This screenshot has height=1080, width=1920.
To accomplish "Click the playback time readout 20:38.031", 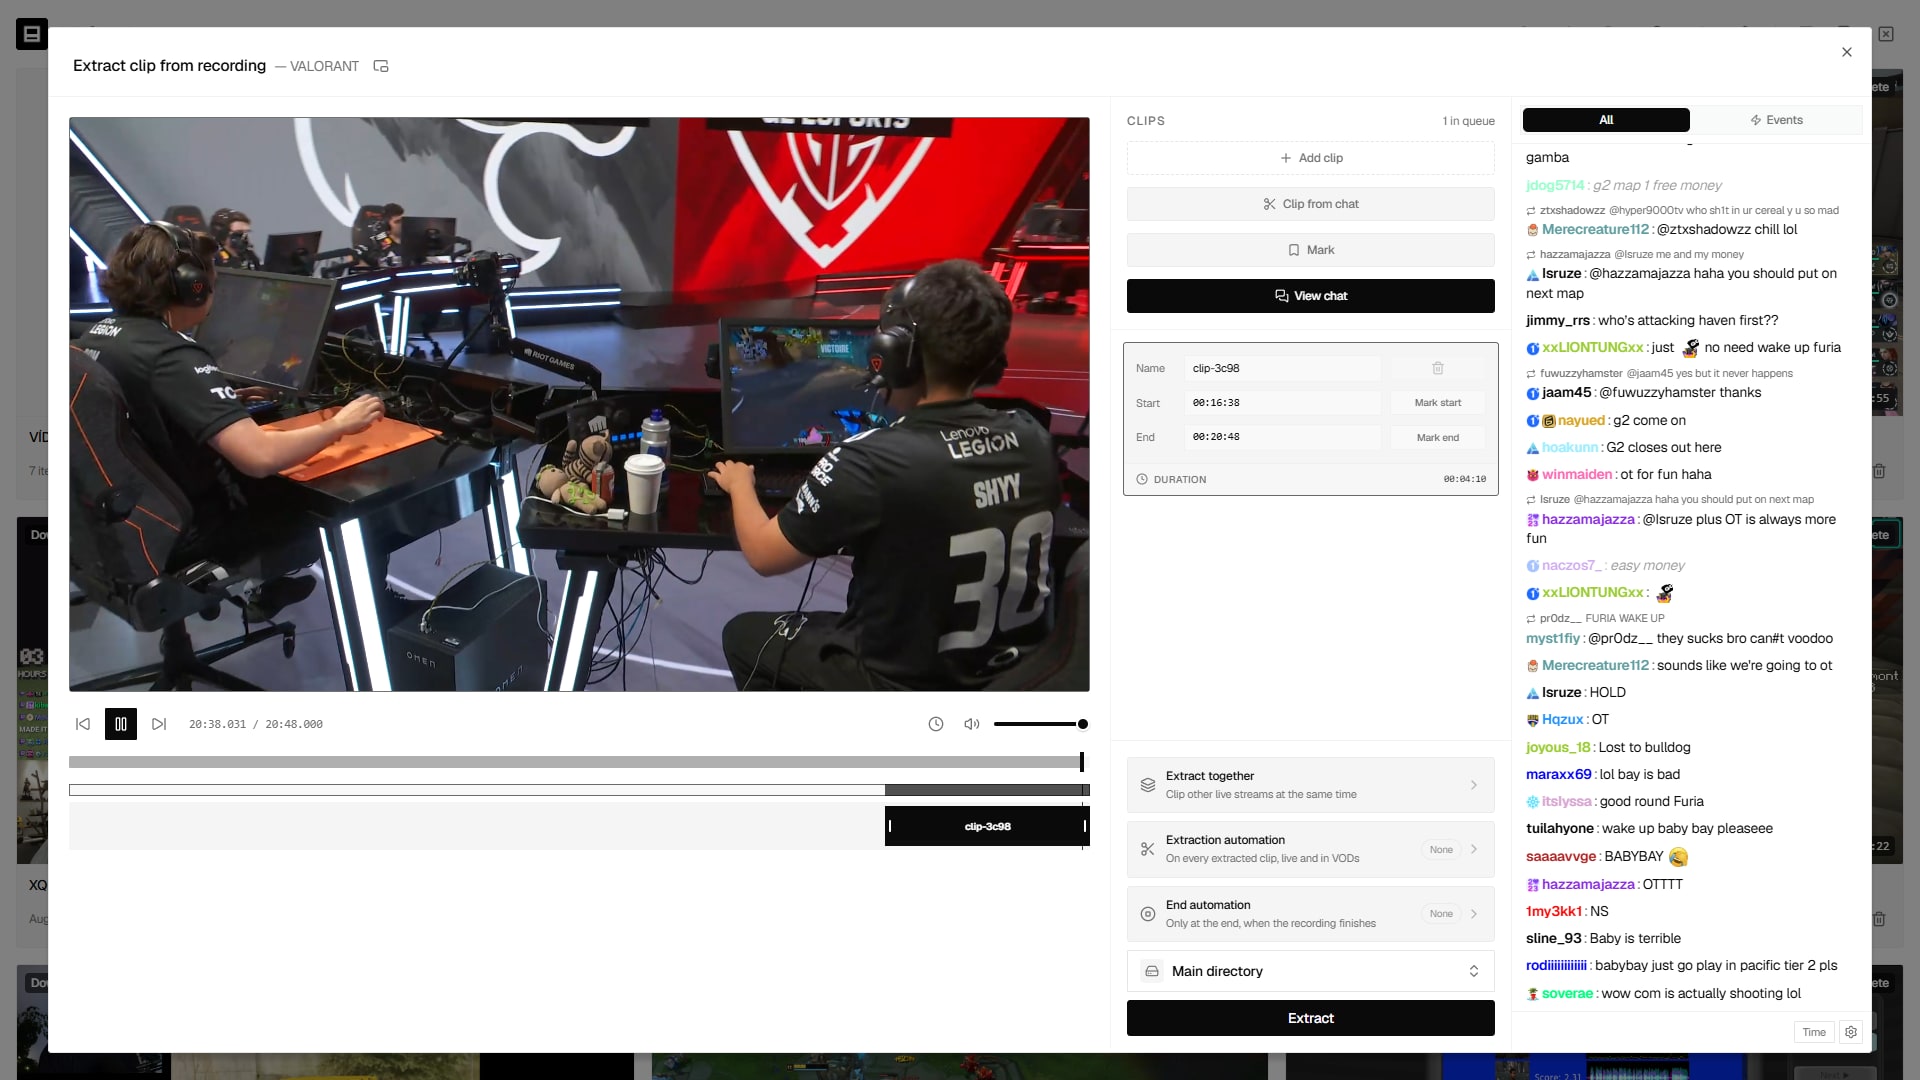I will 217,724.
